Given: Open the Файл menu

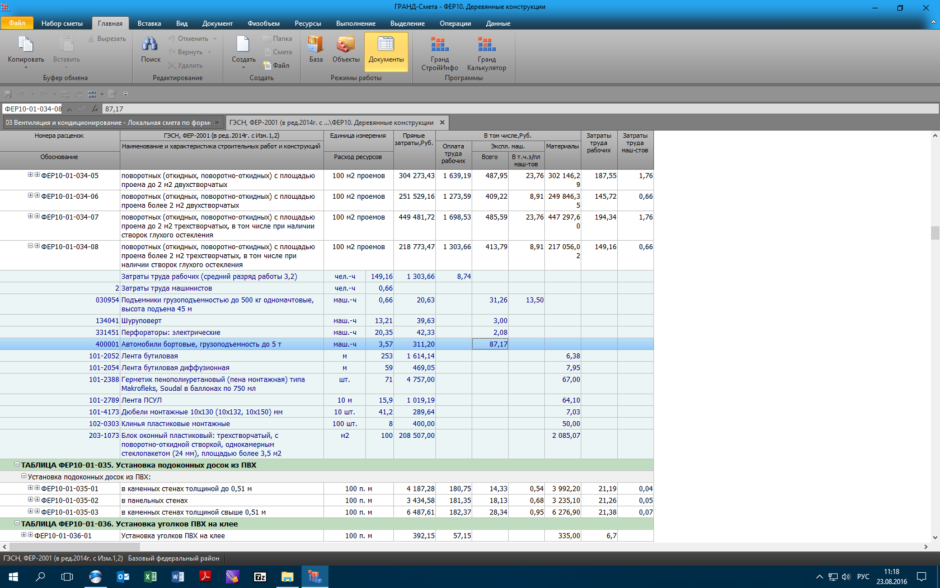Looking at the screenshot, I should click(17, 23).
